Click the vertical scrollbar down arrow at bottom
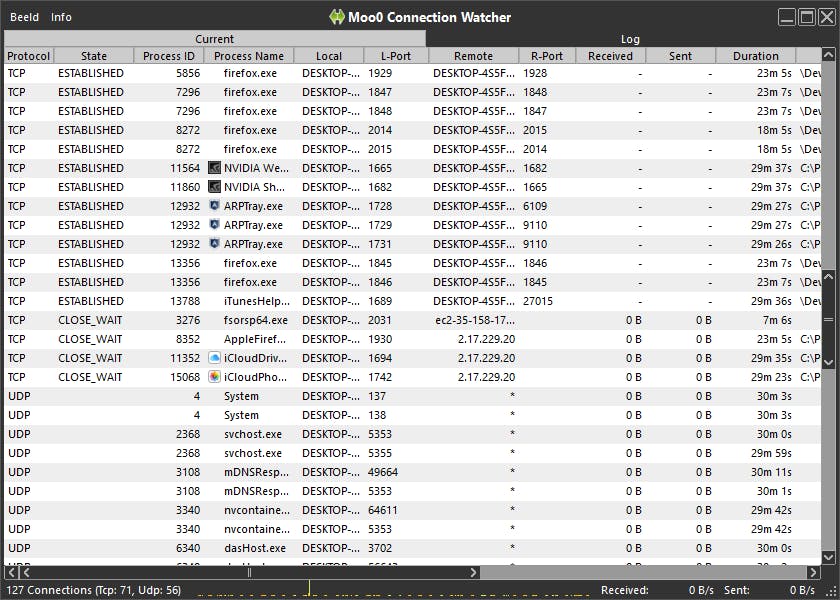Viewport: 840px width, 600px height. click(828, 558)
